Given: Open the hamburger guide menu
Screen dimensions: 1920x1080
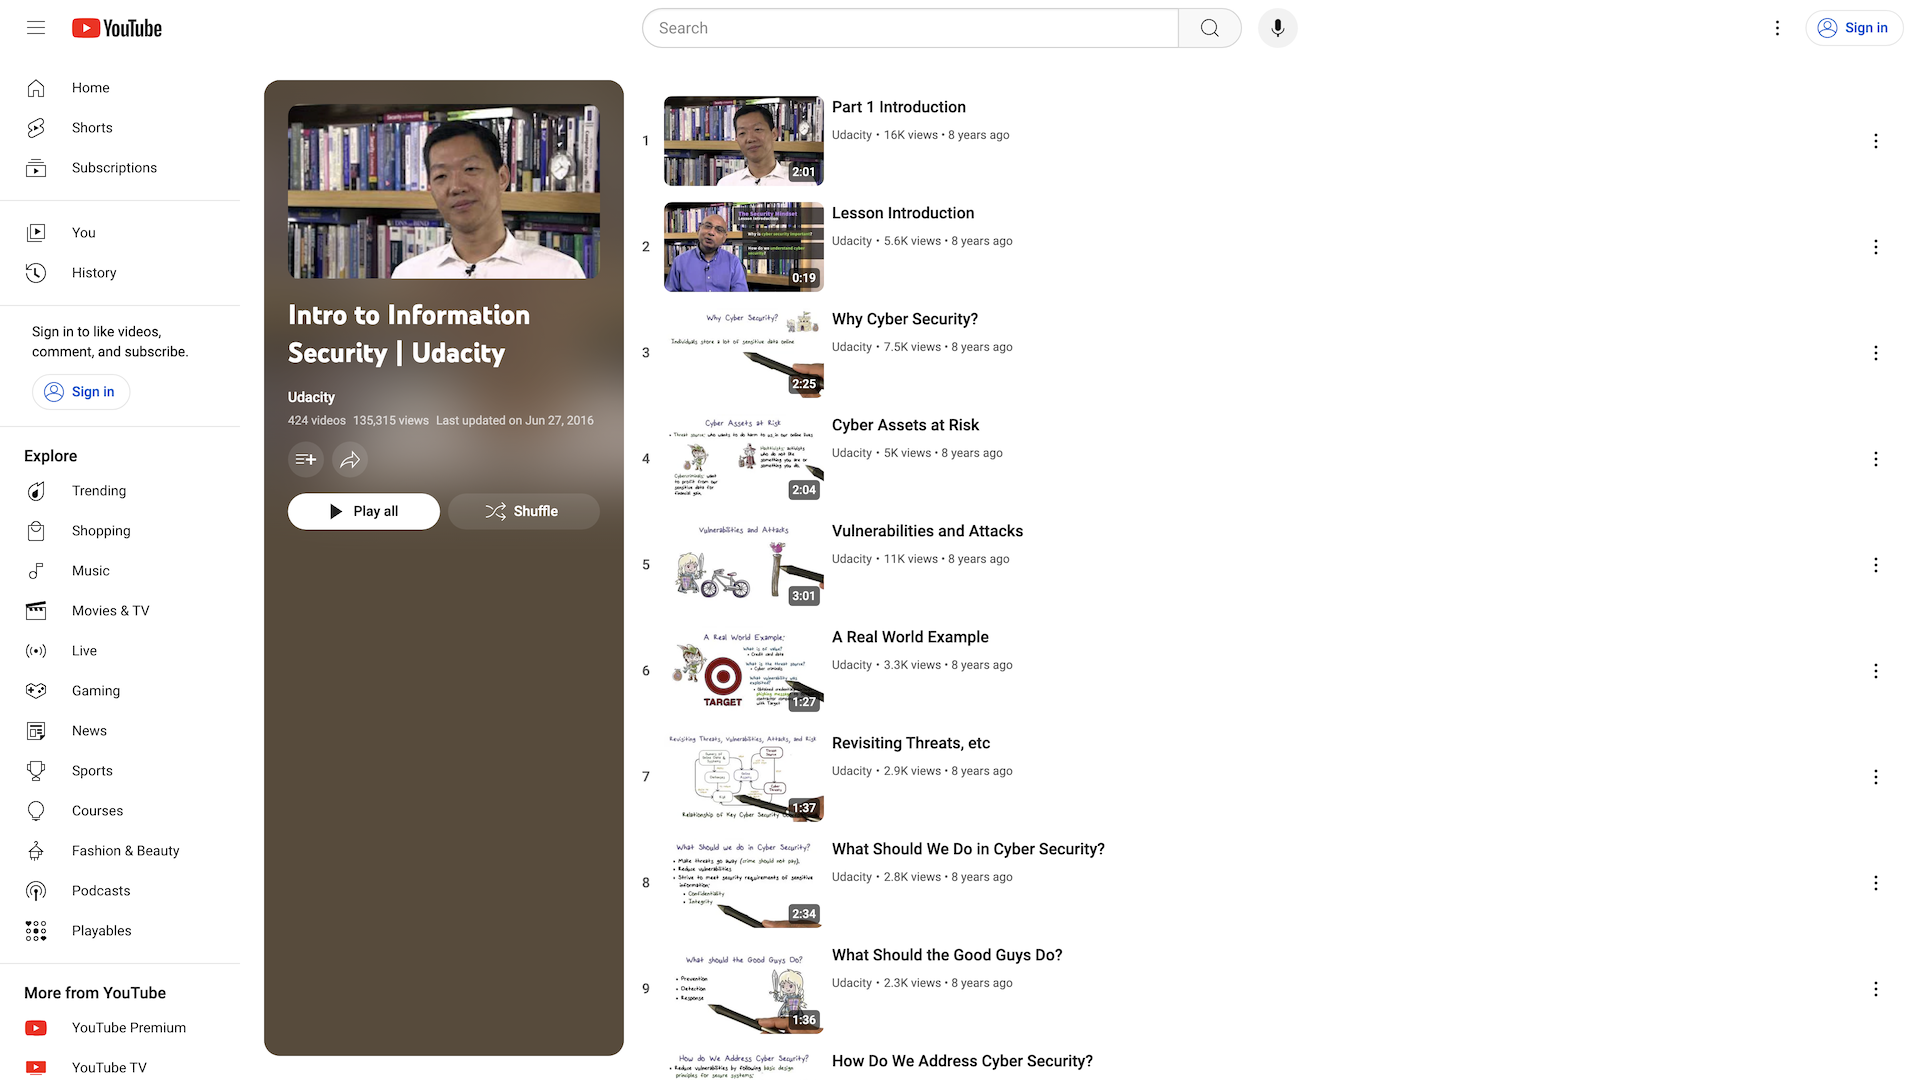Looking at the screenshot, I should (36, 28).
